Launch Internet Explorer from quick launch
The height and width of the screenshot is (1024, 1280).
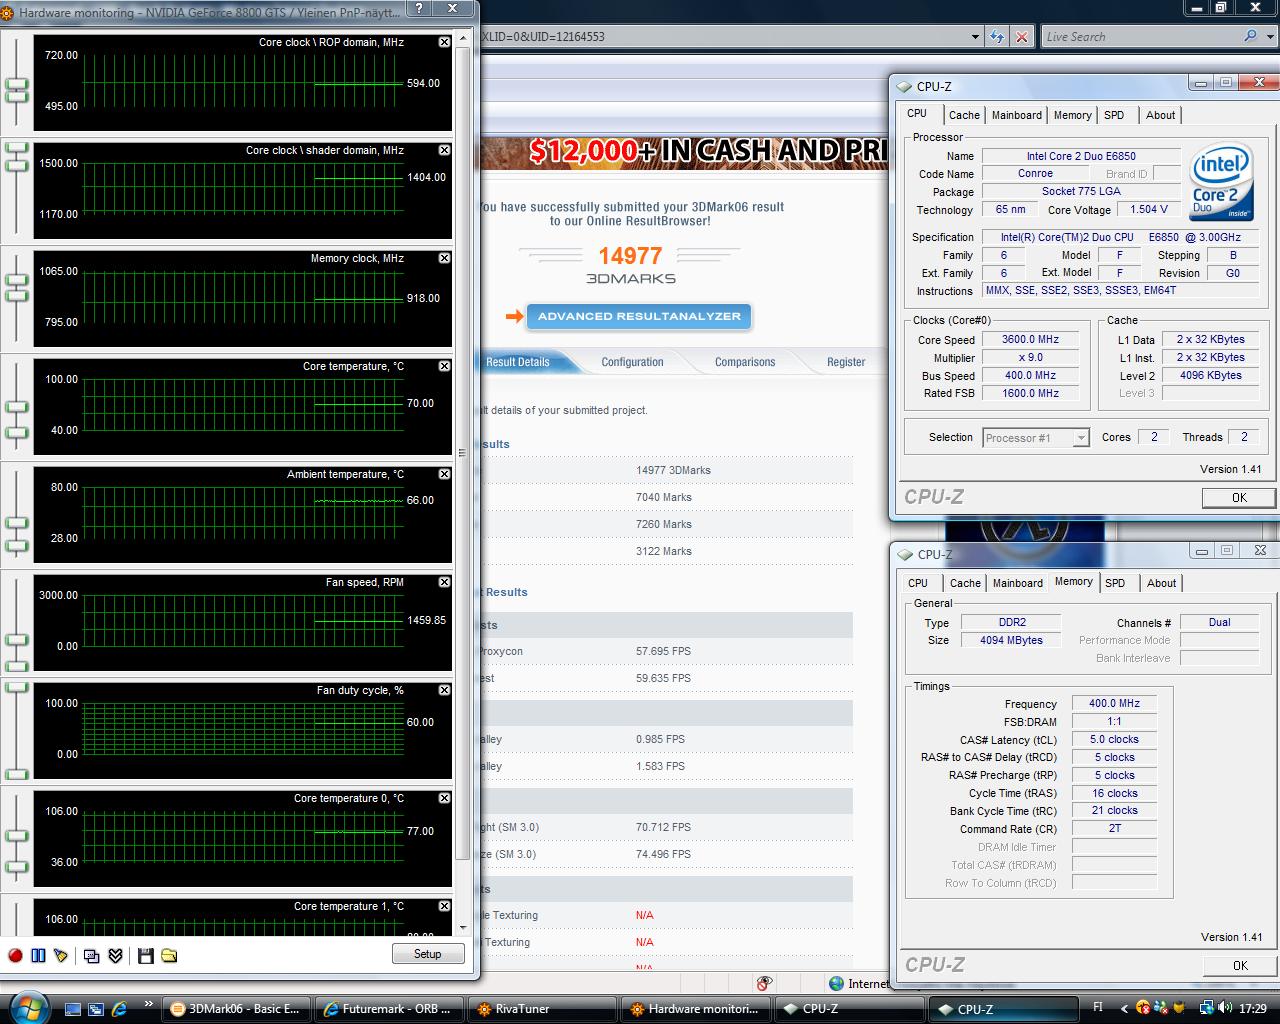[119, 1009]
